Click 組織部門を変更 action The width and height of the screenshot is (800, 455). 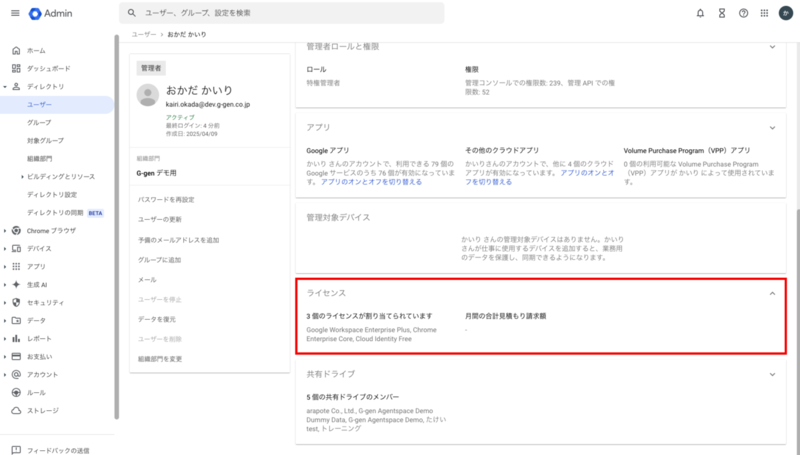[x=160, y=359]
